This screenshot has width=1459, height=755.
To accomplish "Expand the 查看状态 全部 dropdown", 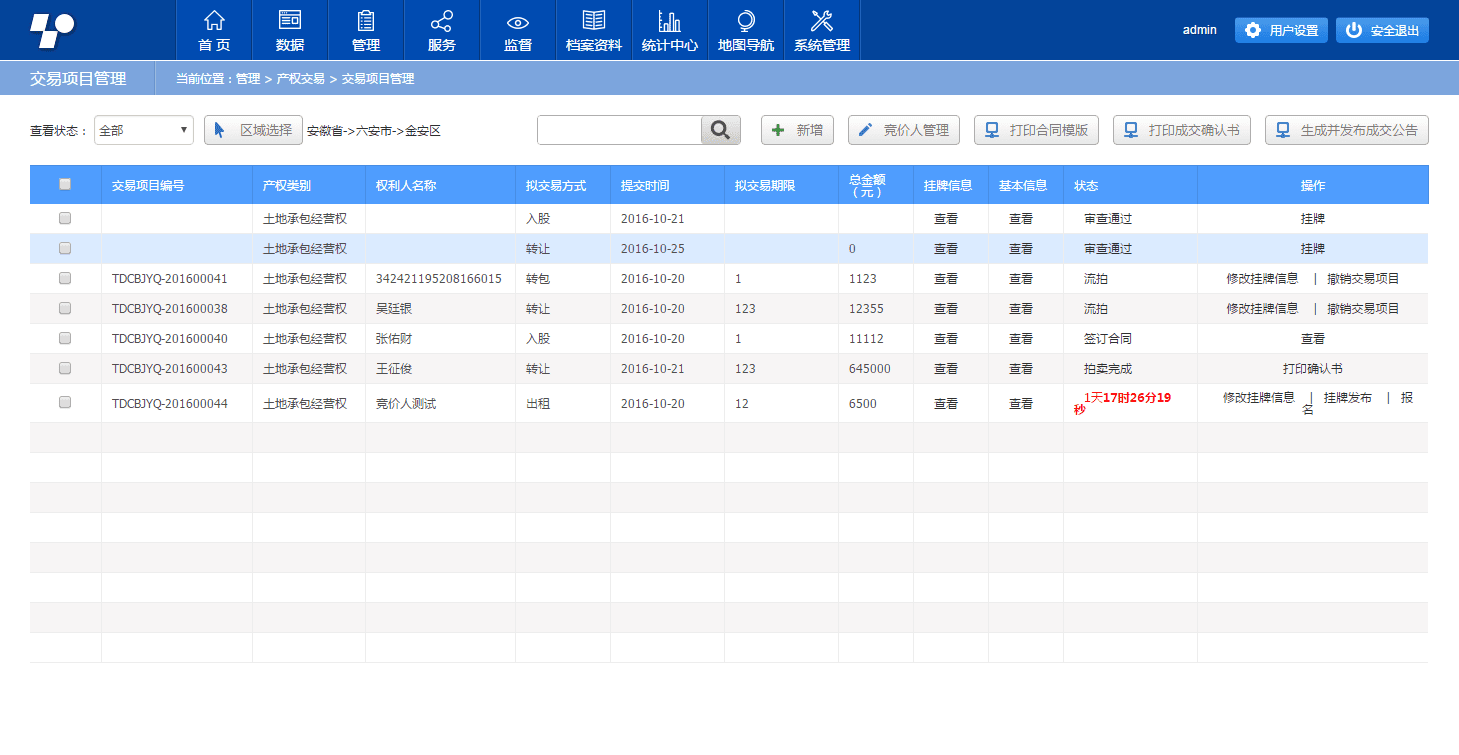I will point(144,130).
